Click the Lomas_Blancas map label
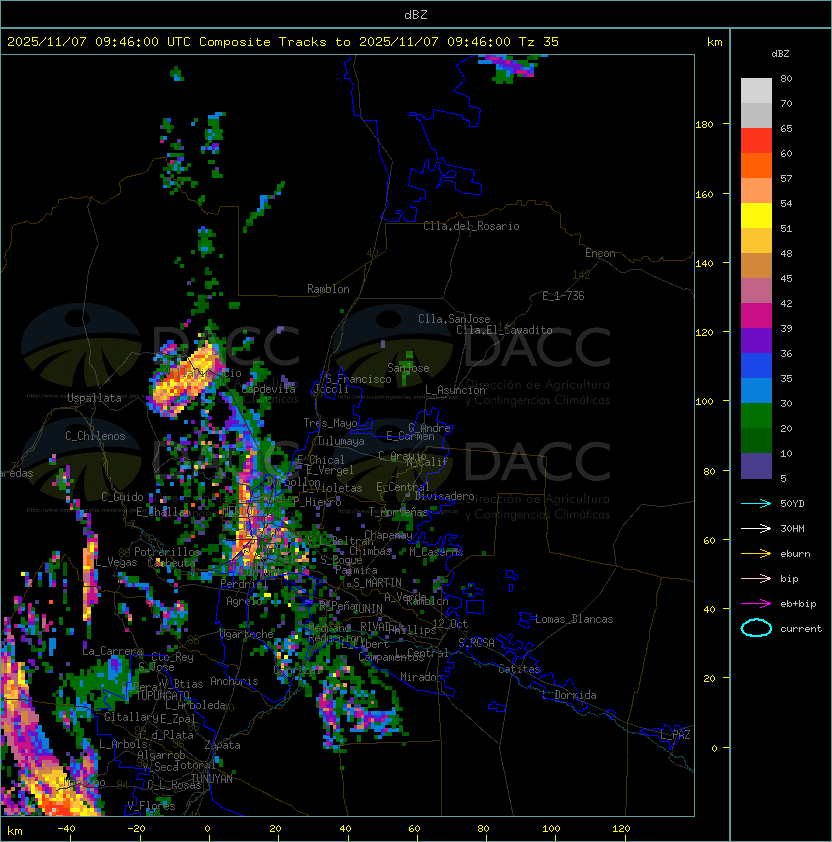This screenshot has width=832, height=842. coord(574,619)
